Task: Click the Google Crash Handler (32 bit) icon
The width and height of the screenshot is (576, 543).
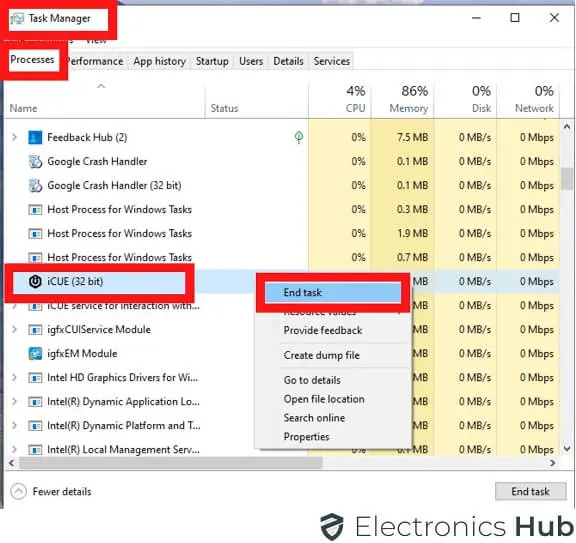Action: click(35, 186)
